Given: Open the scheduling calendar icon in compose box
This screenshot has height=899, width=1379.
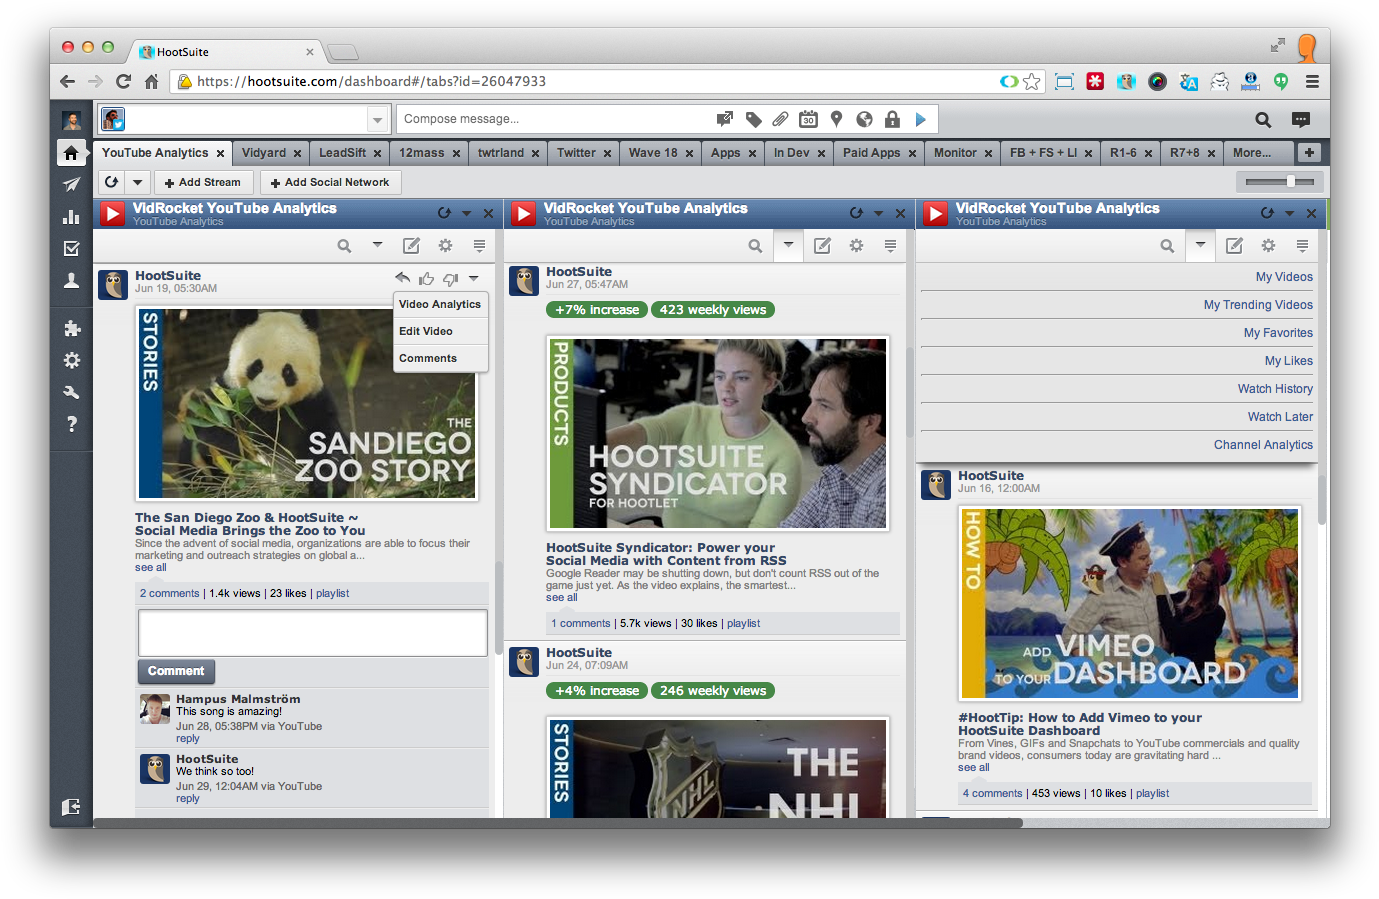Looking at the screenshot, I should pyautogui.click(x=808, y=119).
